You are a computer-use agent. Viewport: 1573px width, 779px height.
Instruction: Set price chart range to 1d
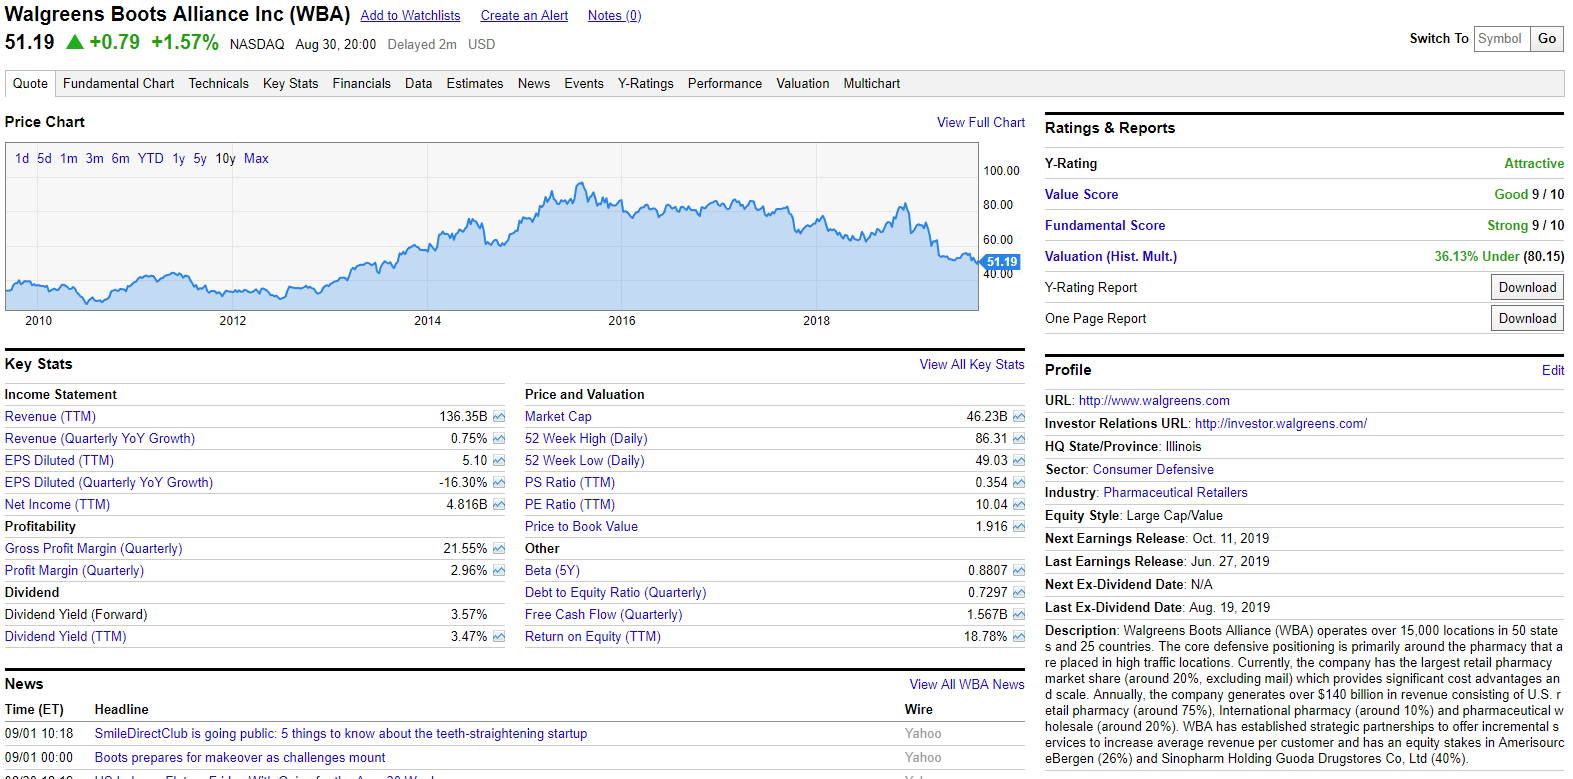pyautogui.click(x=22, y=159)
